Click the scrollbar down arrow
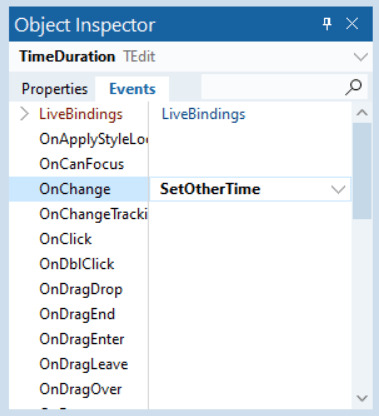The width and height of the screenshot is (379, 416). click(362, 398)
